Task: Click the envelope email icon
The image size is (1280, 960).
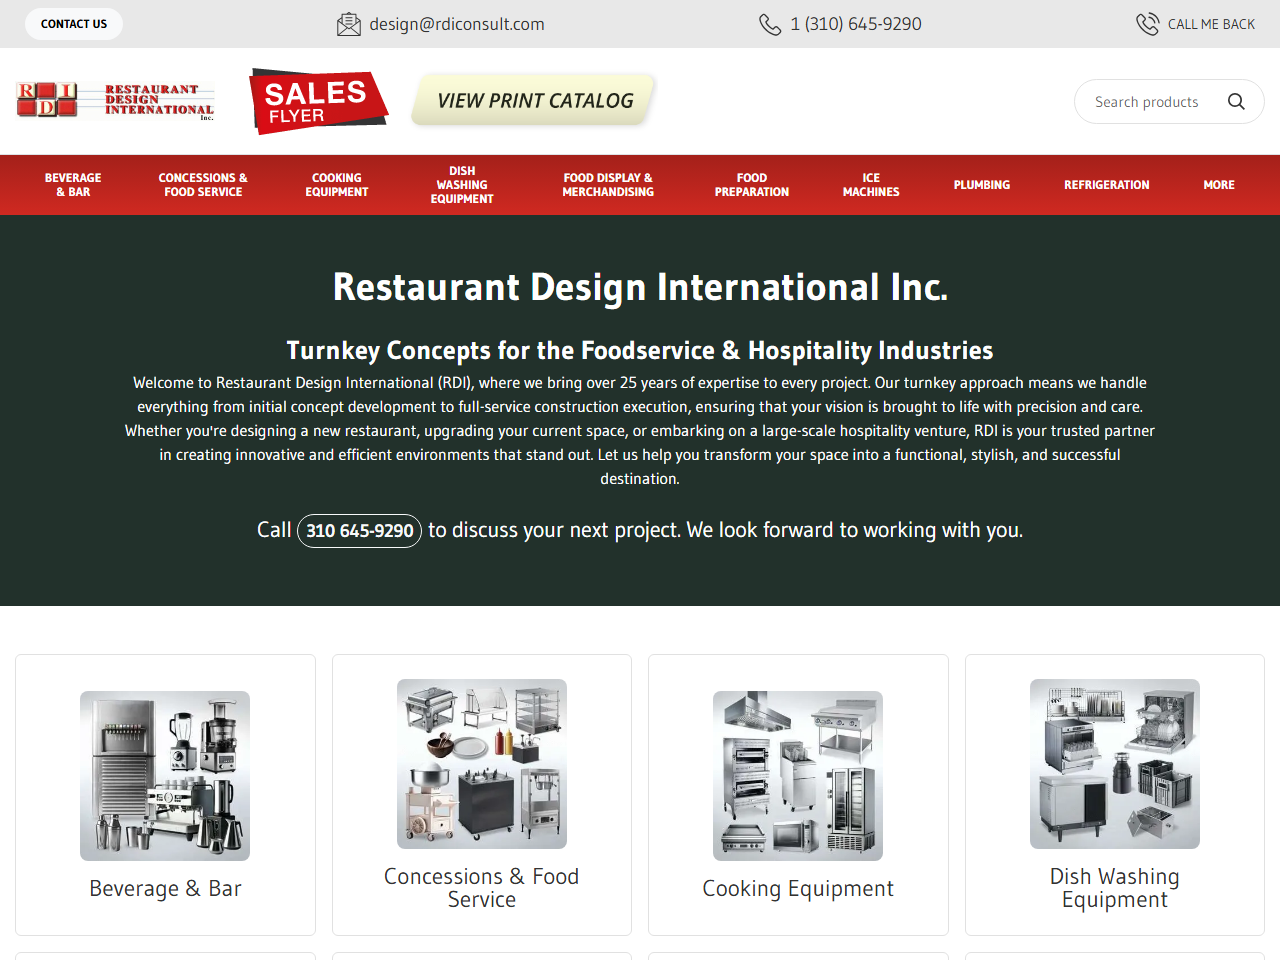Action: point(349,24)
